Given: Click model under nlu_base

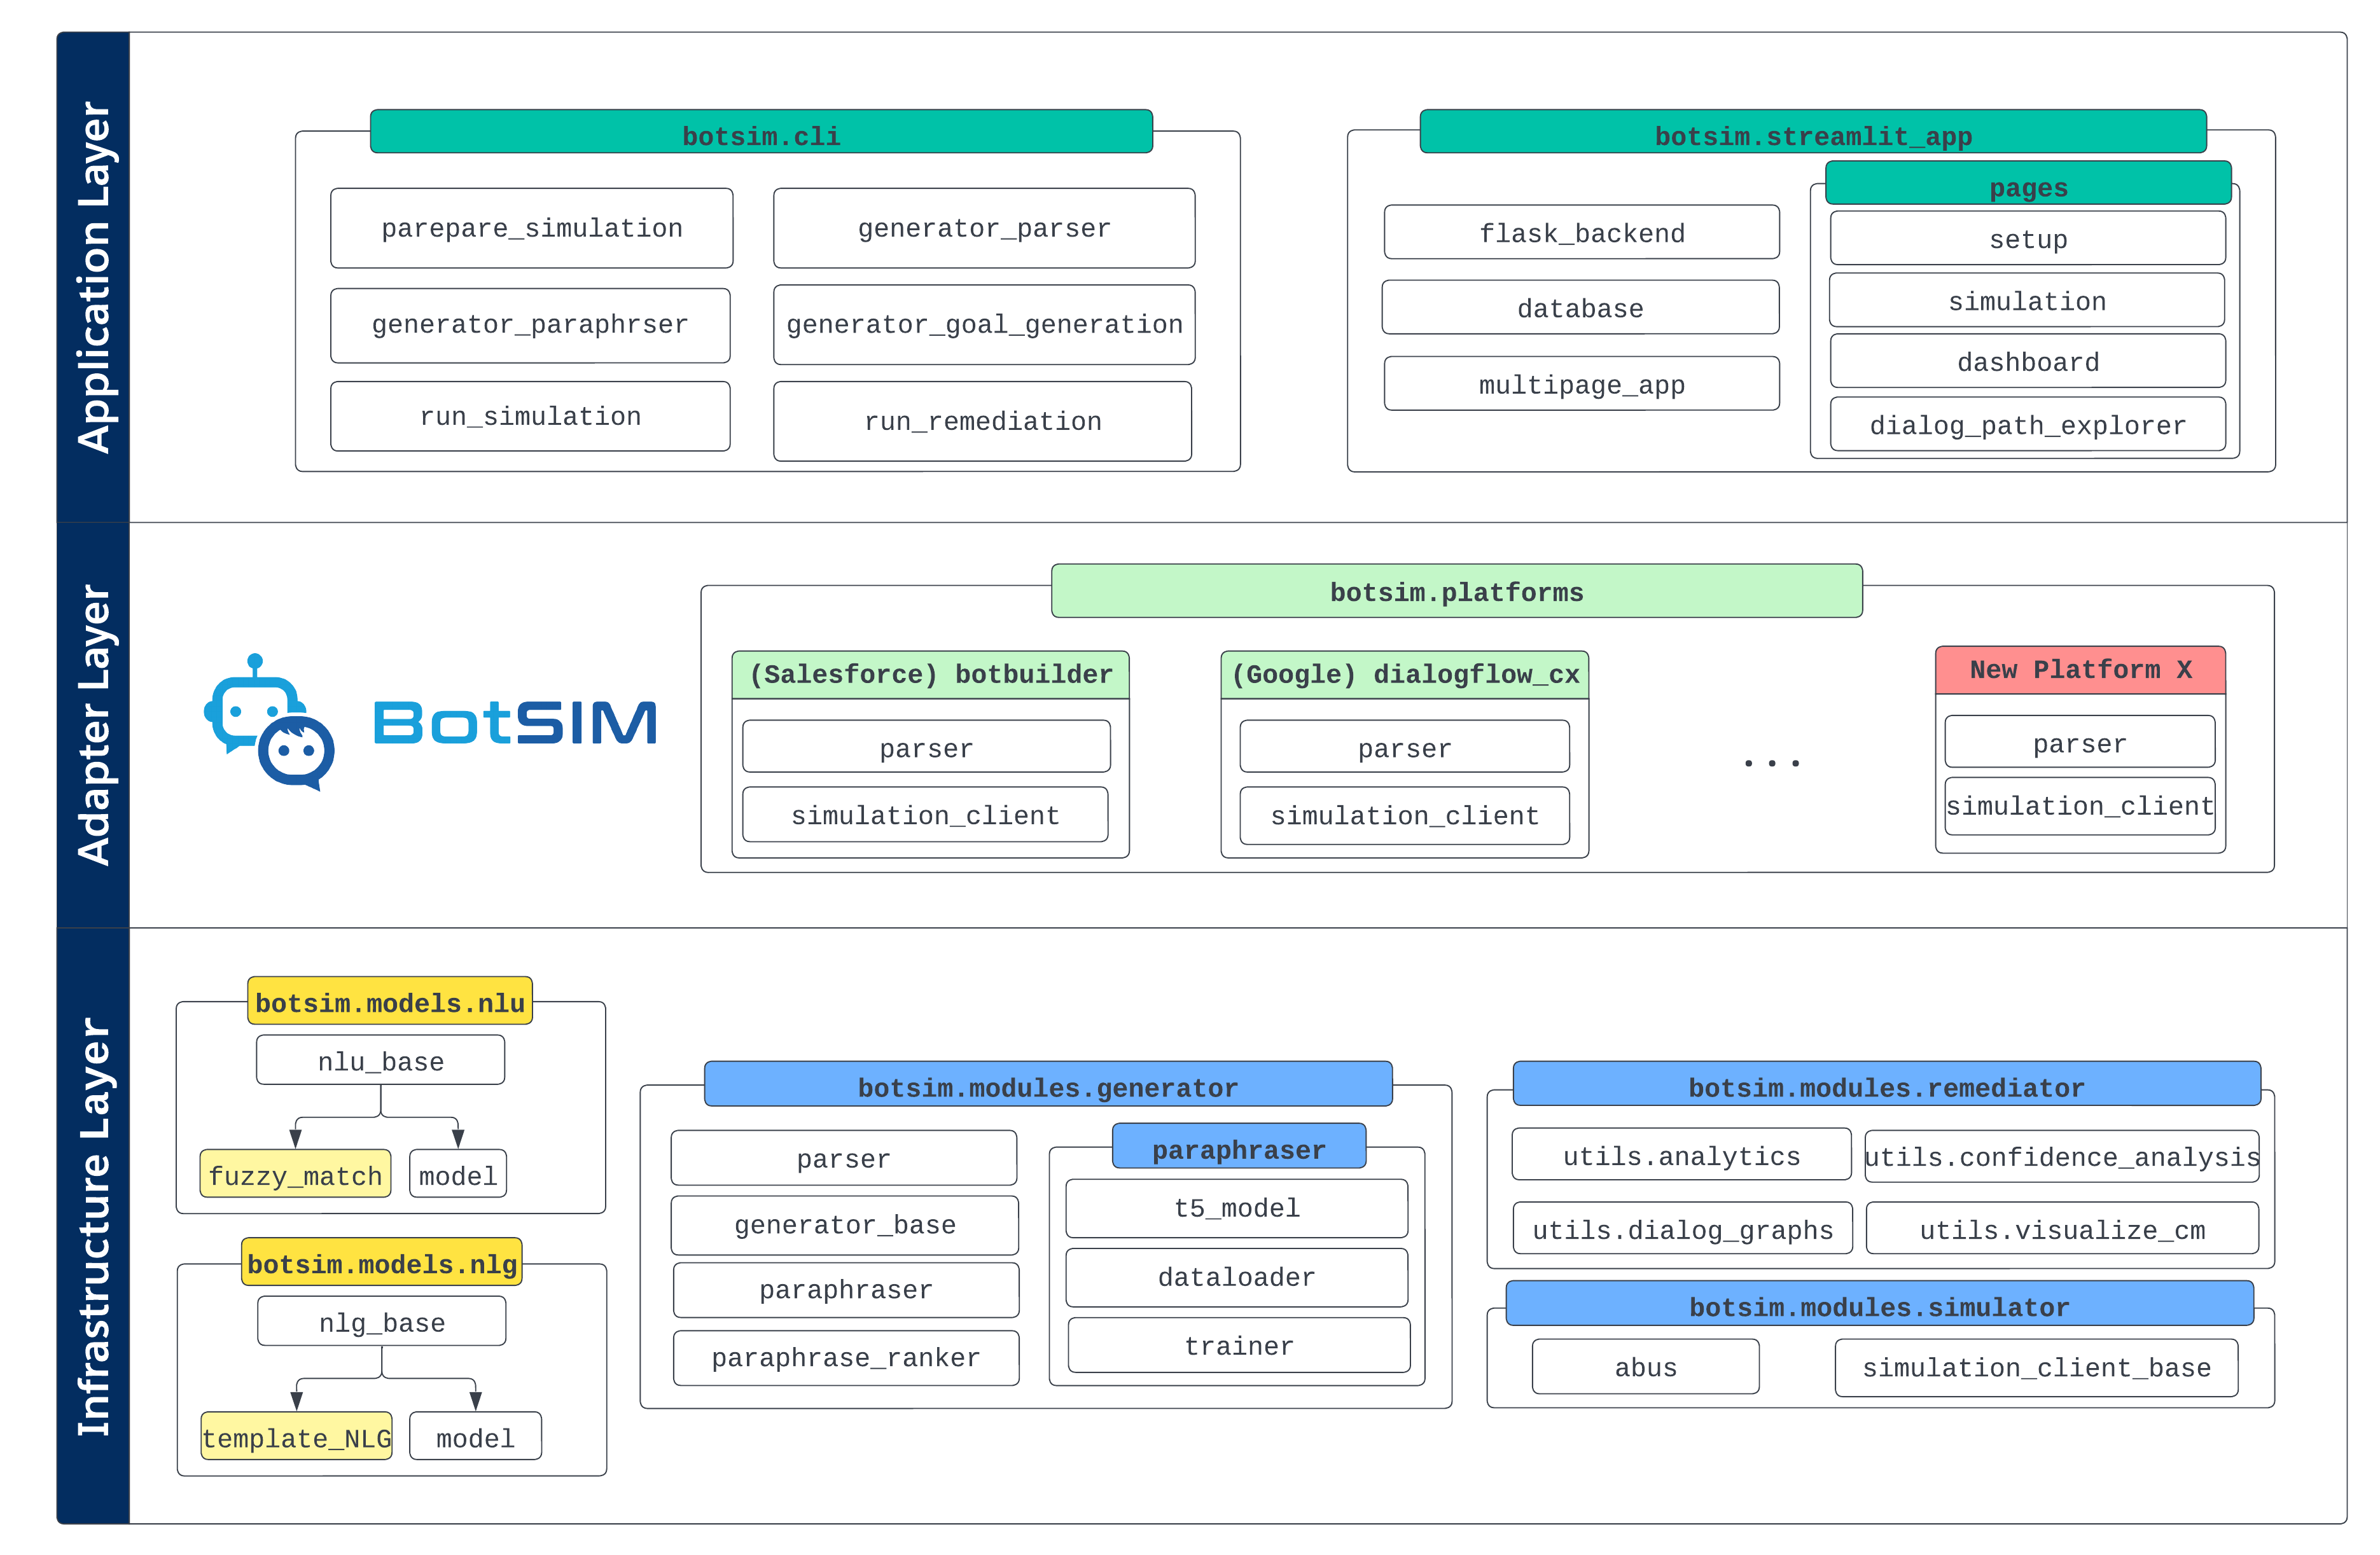Looking at the screenshot, I should (x=458, y=1174).
